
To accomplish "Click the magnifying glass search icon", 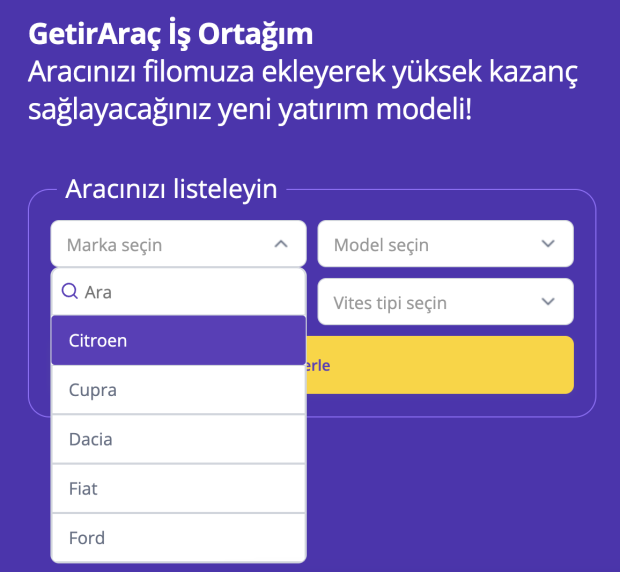I will (70, 291).
